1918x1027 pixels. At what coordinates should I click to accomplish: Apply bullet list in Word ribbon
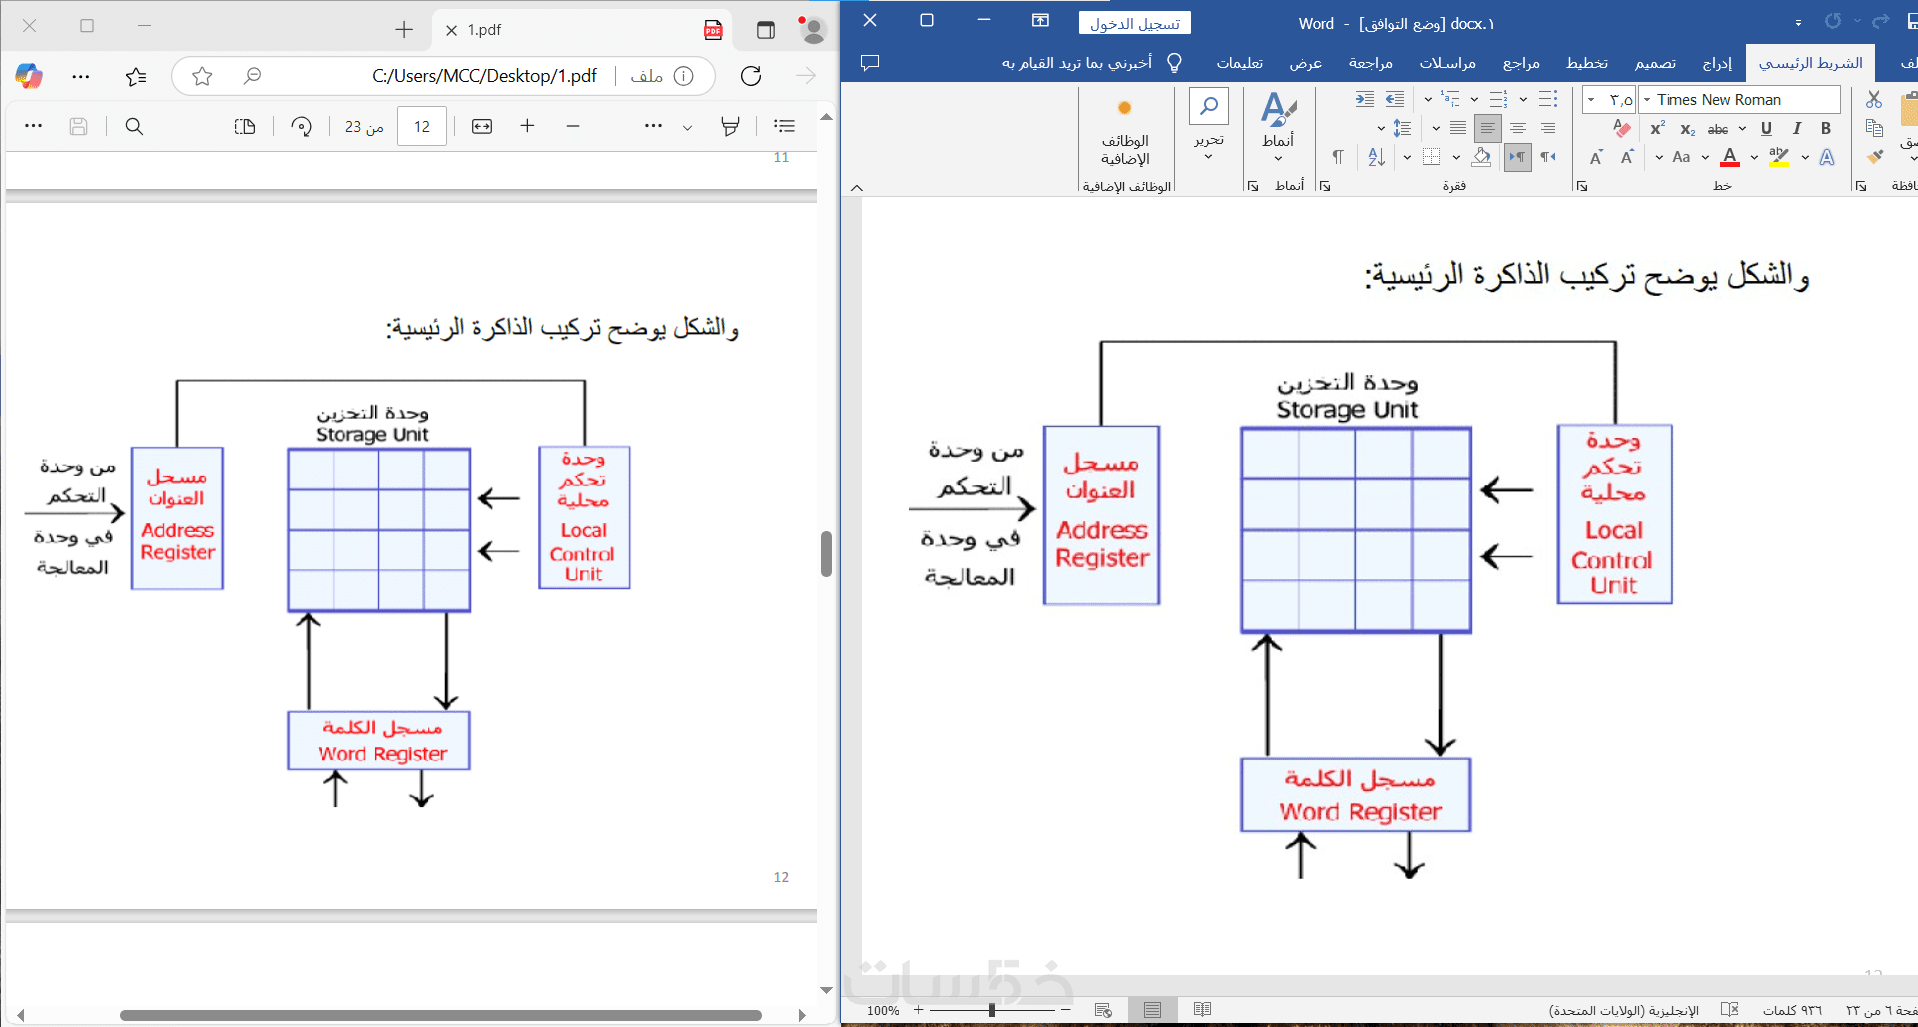pos(1548,99)
